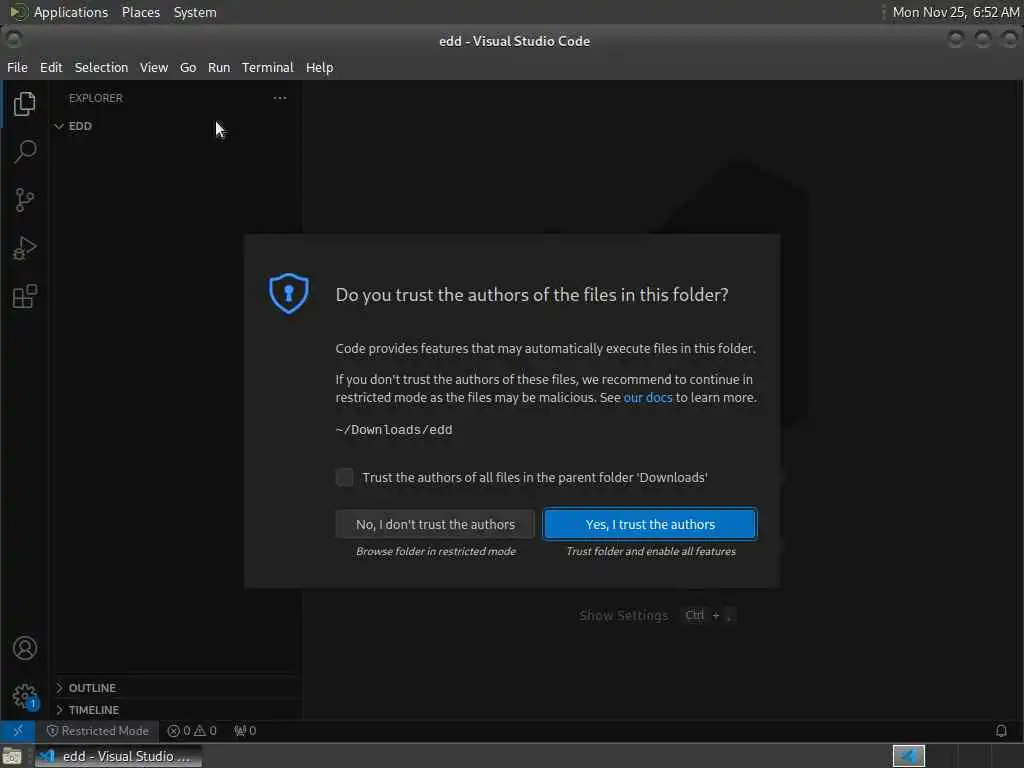Click 'Yes, I trust the authors' button
1024x768 pixels.
click(650, 524)
